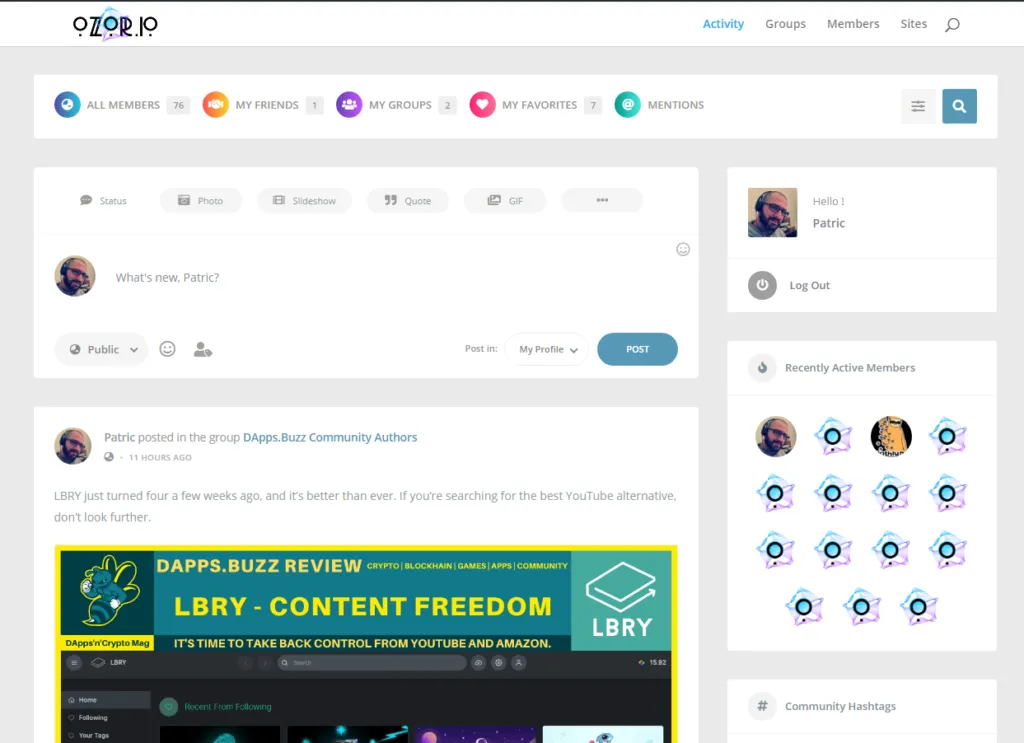The image size is (1024, 743).
Task: Open the My Profile post-in dropdown
Action: pyautogui.click(x=547, y=349)
